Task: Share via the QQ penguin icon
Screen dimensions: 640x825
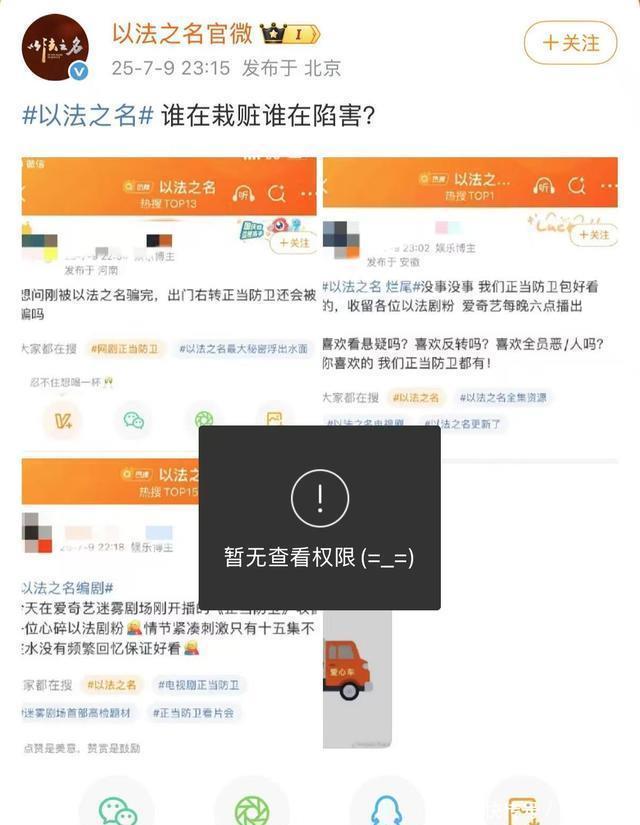Action: (386, 810)
